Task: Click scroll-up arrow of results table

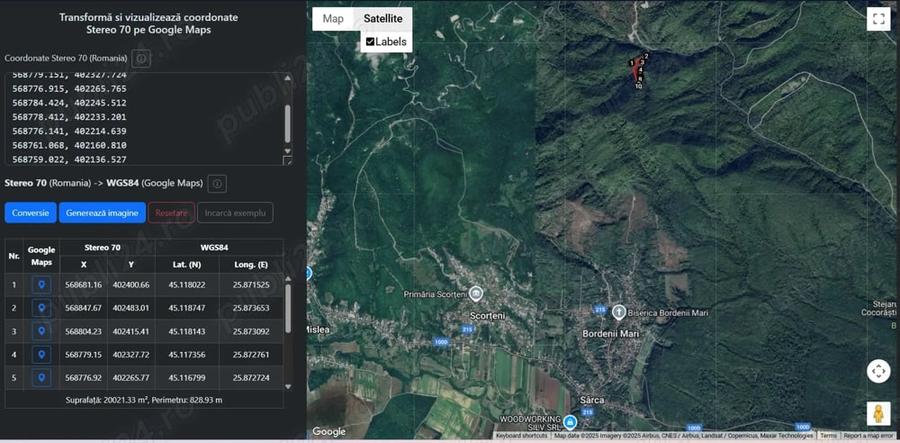Action: pos(288,279)
